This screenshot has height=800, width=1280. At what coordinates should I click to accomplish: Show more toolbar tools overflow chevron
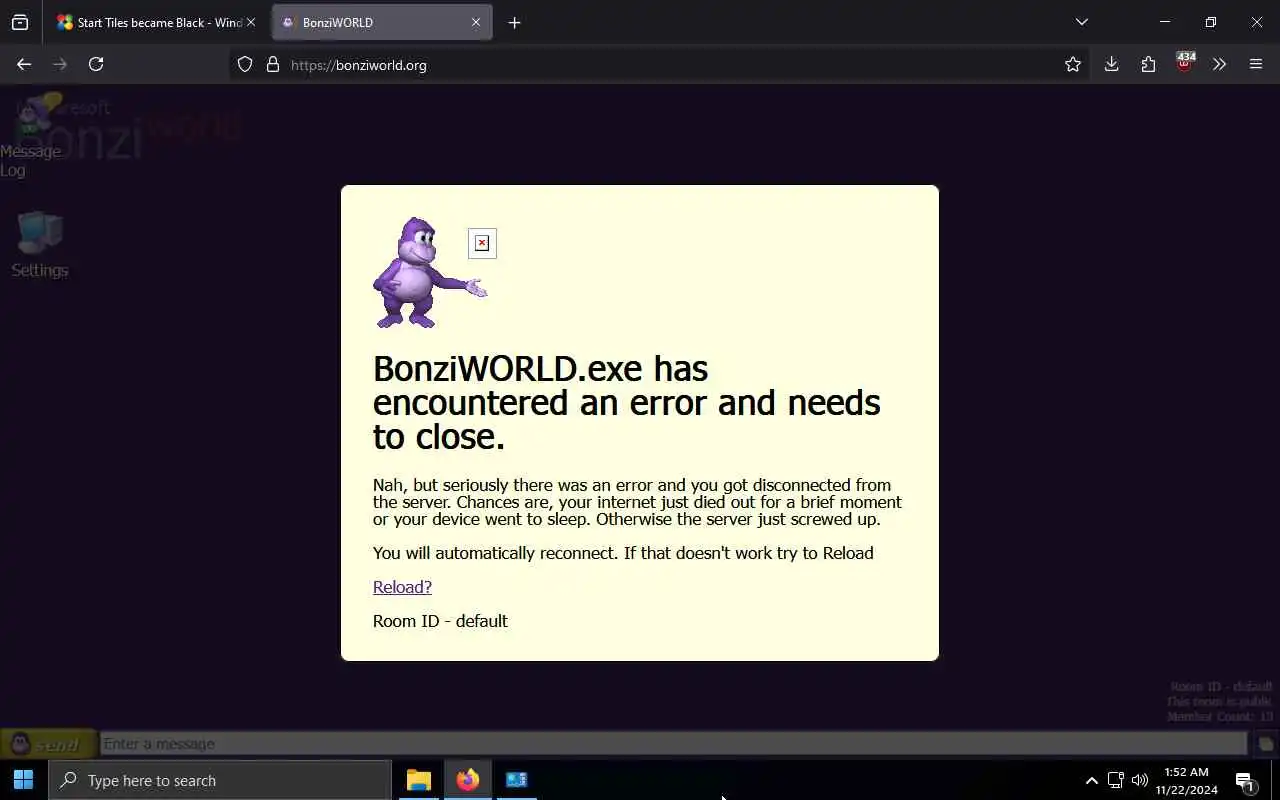pyautogui.click(x=1219, y=64)
